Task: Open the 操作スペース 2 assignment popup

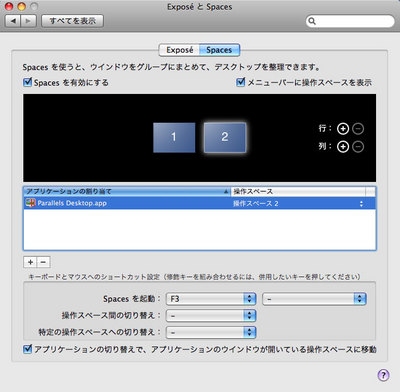Action: 298,203
